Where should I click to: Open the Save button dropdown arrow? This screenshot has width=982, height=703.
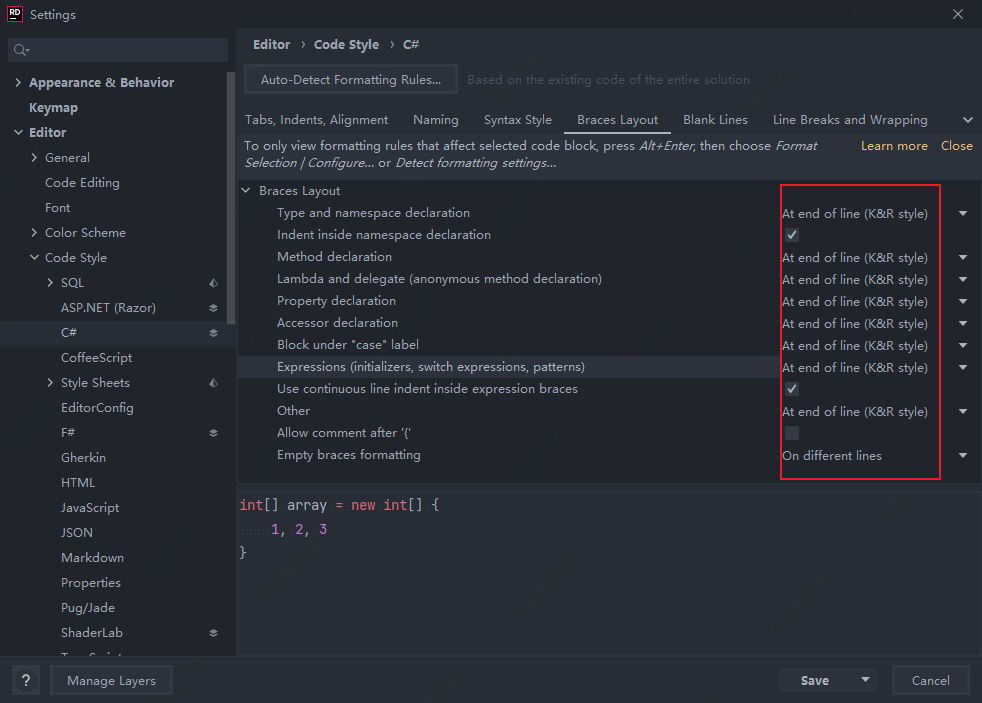[866, 680]
